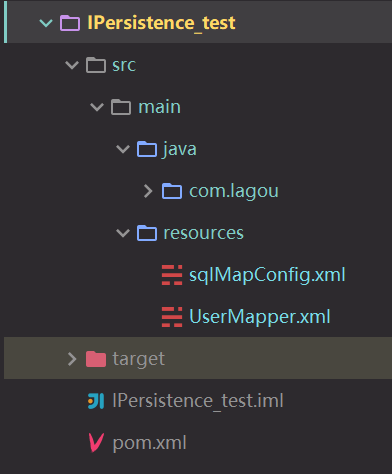Click the src folder icon
This screenshot has width=392, height=474.
[x=96, y=65]
